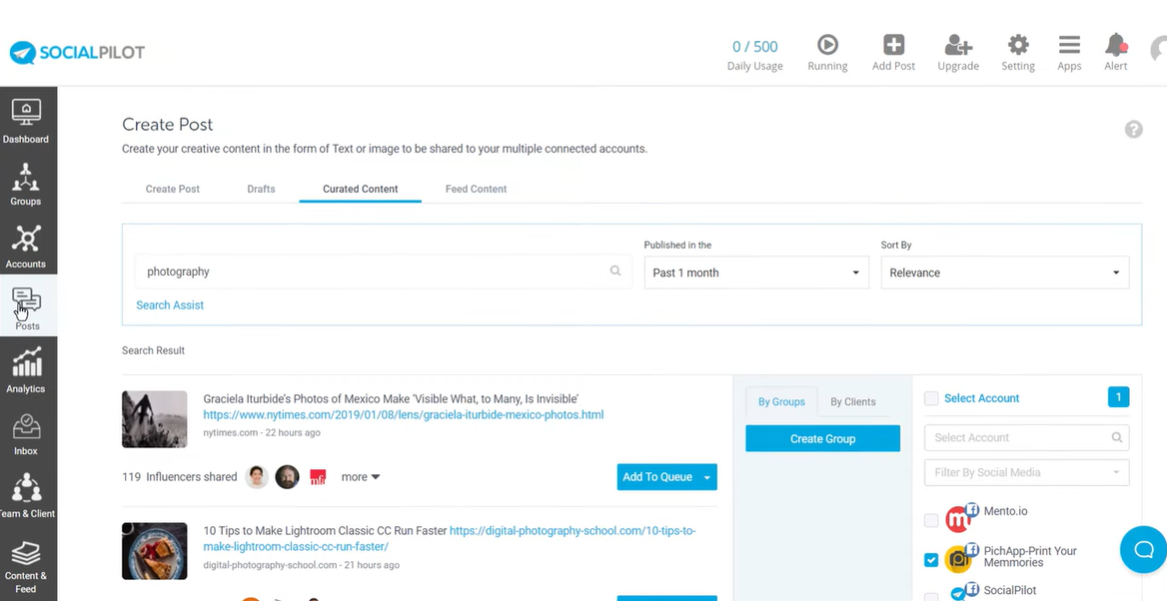
Task: Open the chat support bubble
Action: point(1143,550)
